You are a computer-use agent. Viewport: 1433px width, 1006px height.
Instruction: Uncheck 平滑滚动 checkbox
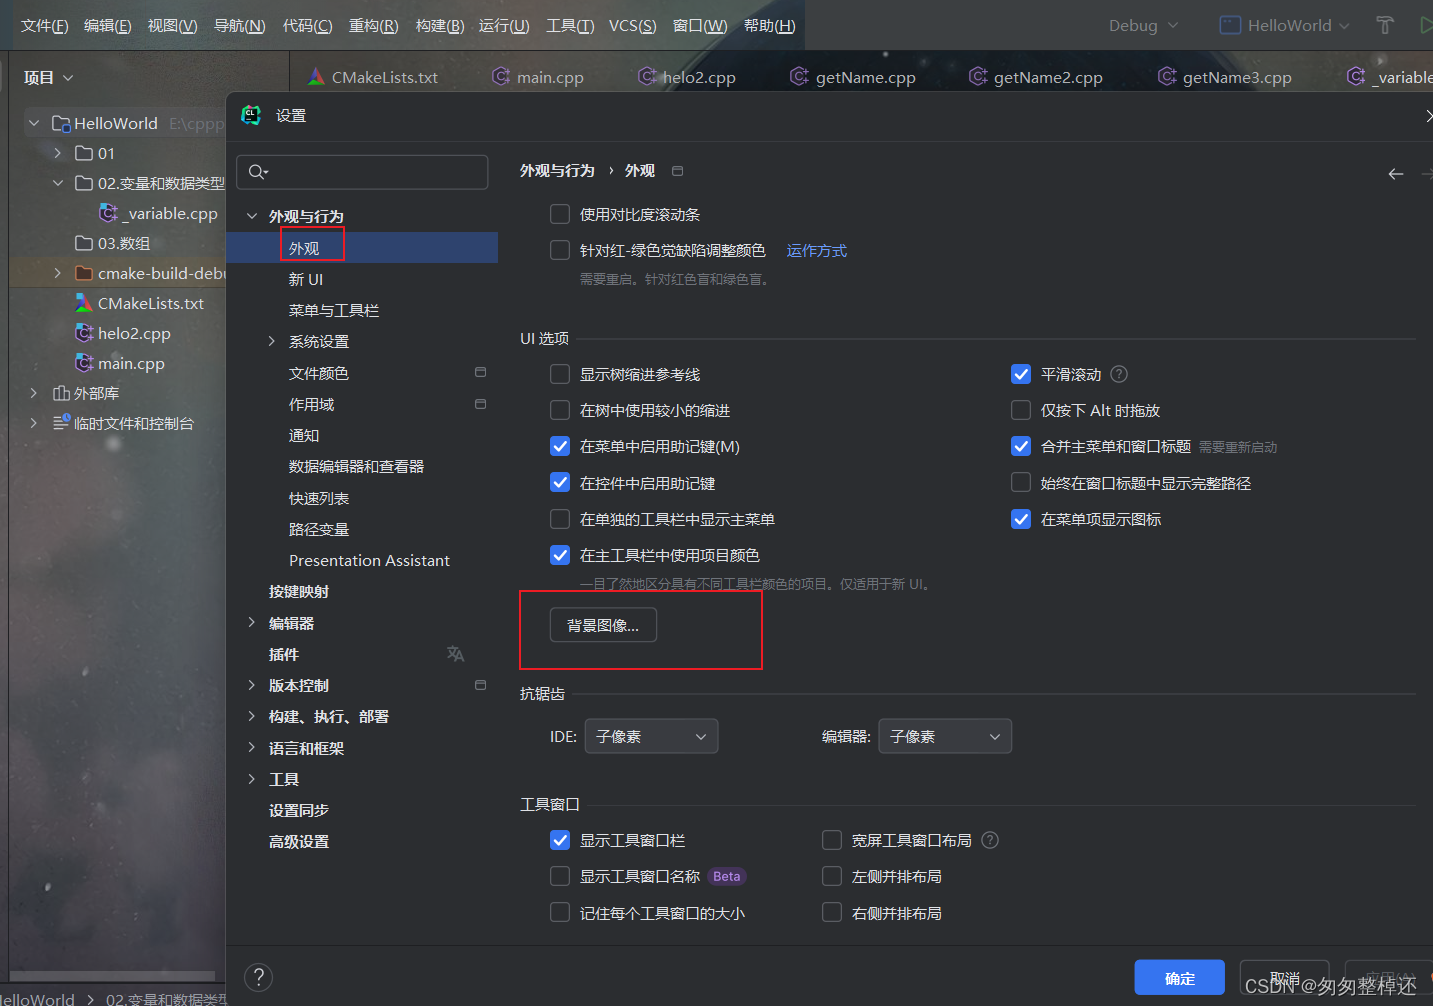click(1021, 374)
